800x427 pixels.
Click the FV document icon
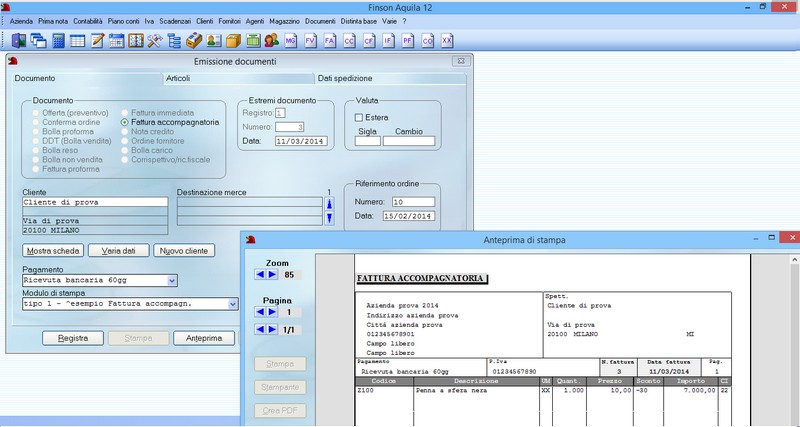311,41
